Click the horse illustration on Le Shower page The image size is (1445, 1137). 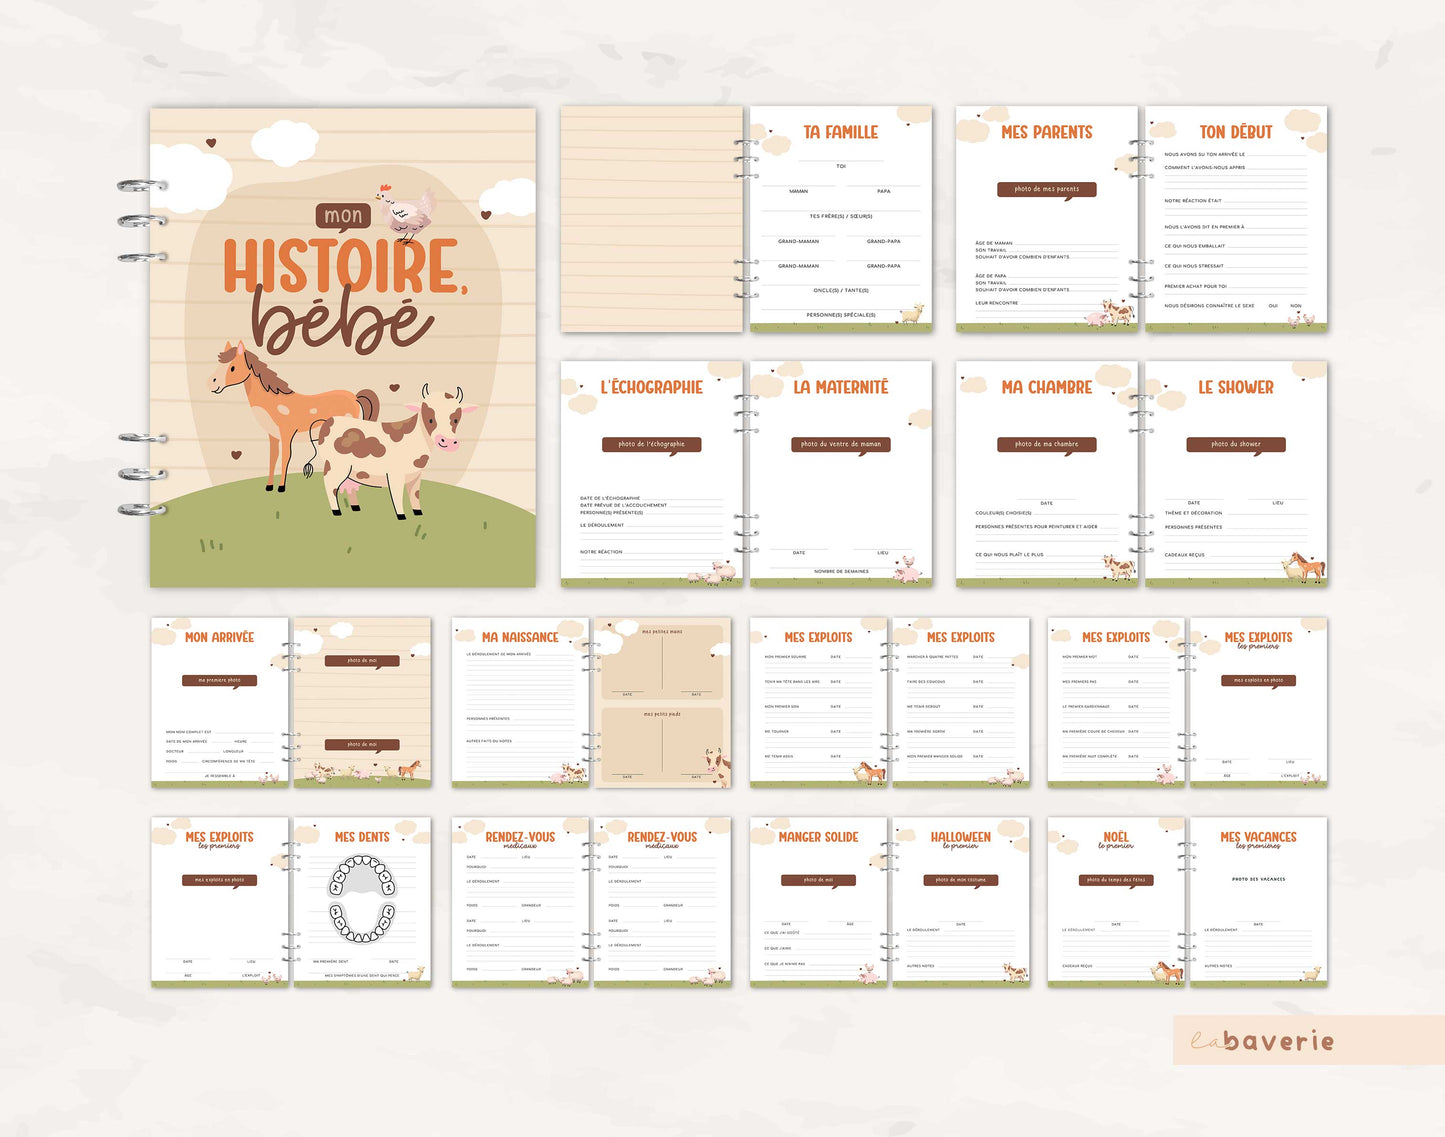(x=1305, y=567)
